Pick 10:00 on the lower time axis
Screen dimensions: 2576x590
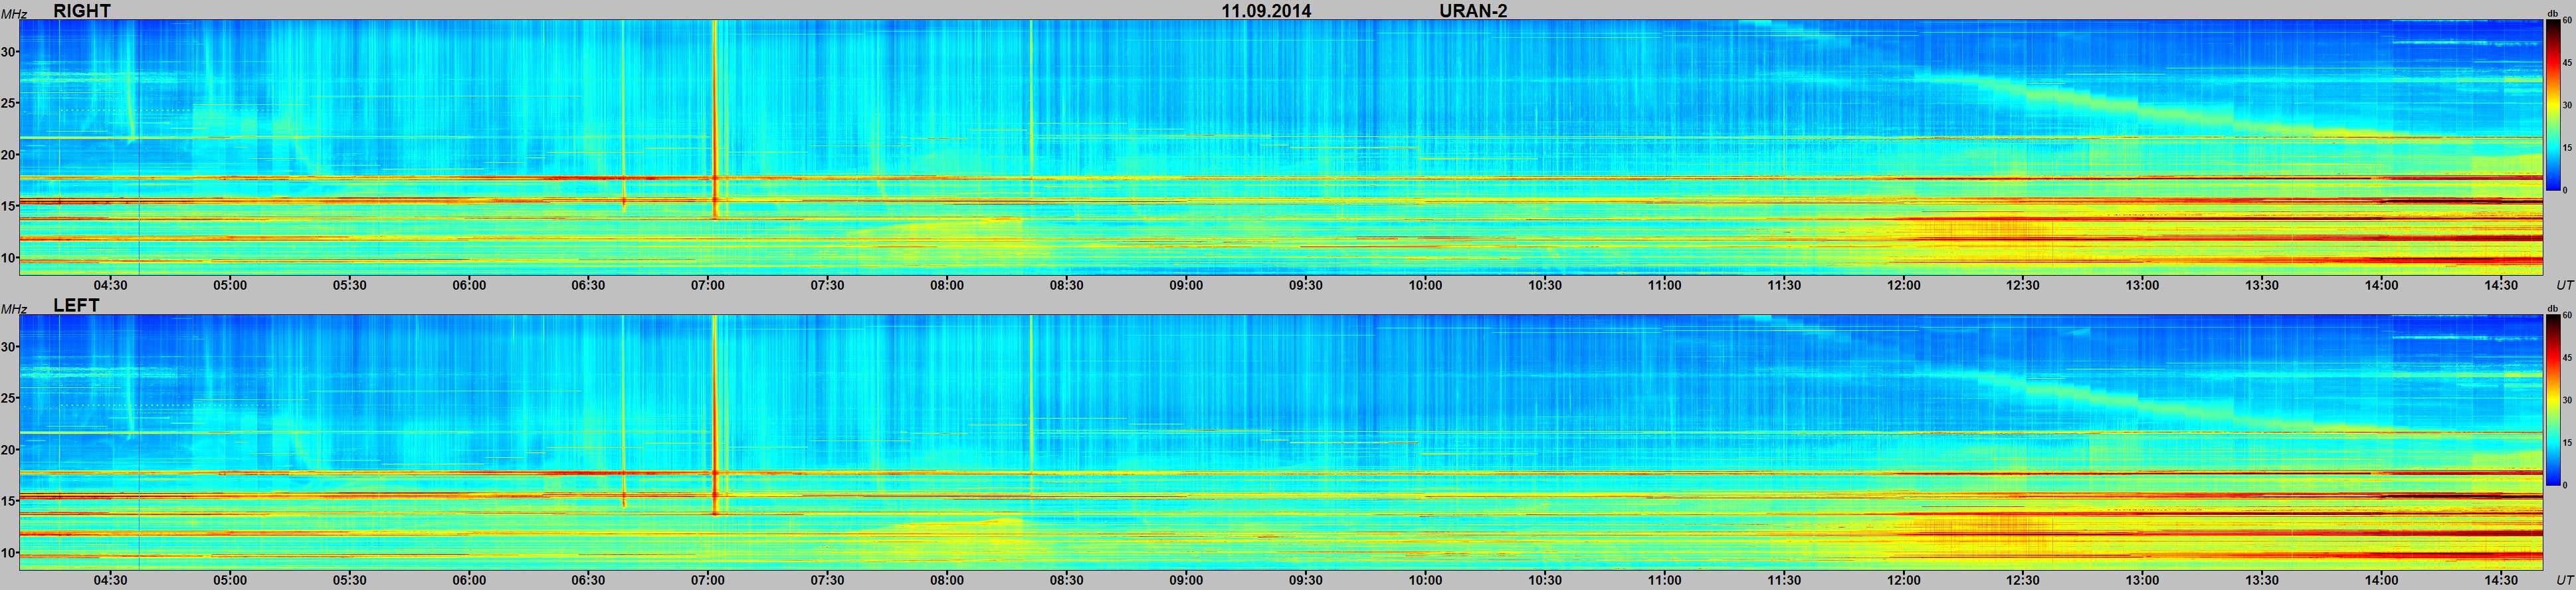(1425, 580)
